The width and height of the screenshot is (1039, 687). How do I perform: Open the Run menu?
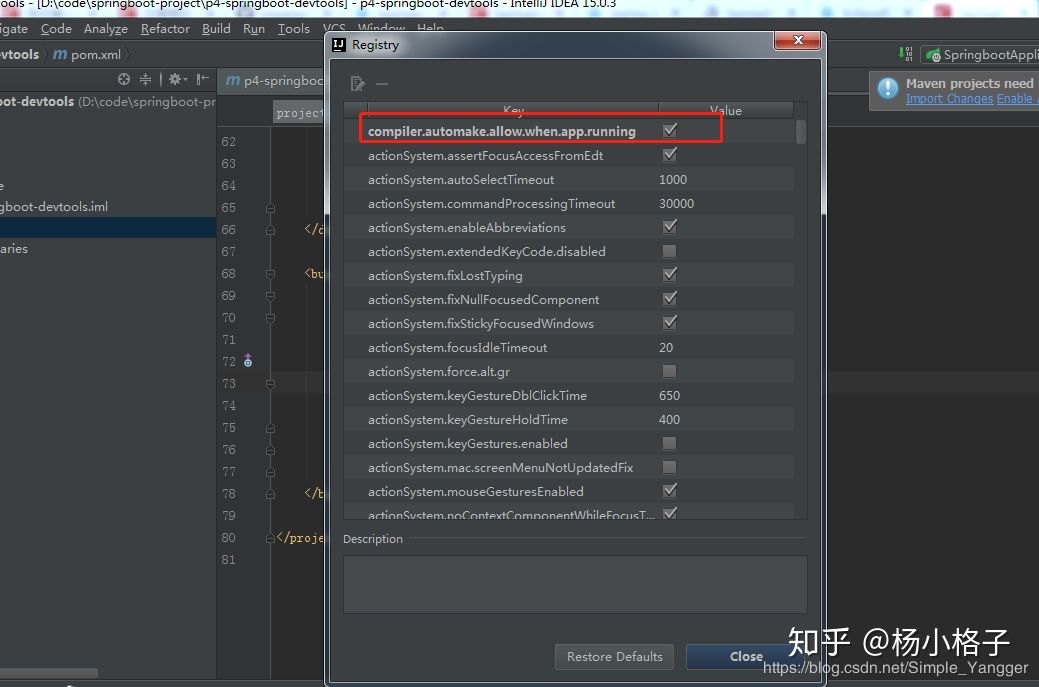pos(254,28)
